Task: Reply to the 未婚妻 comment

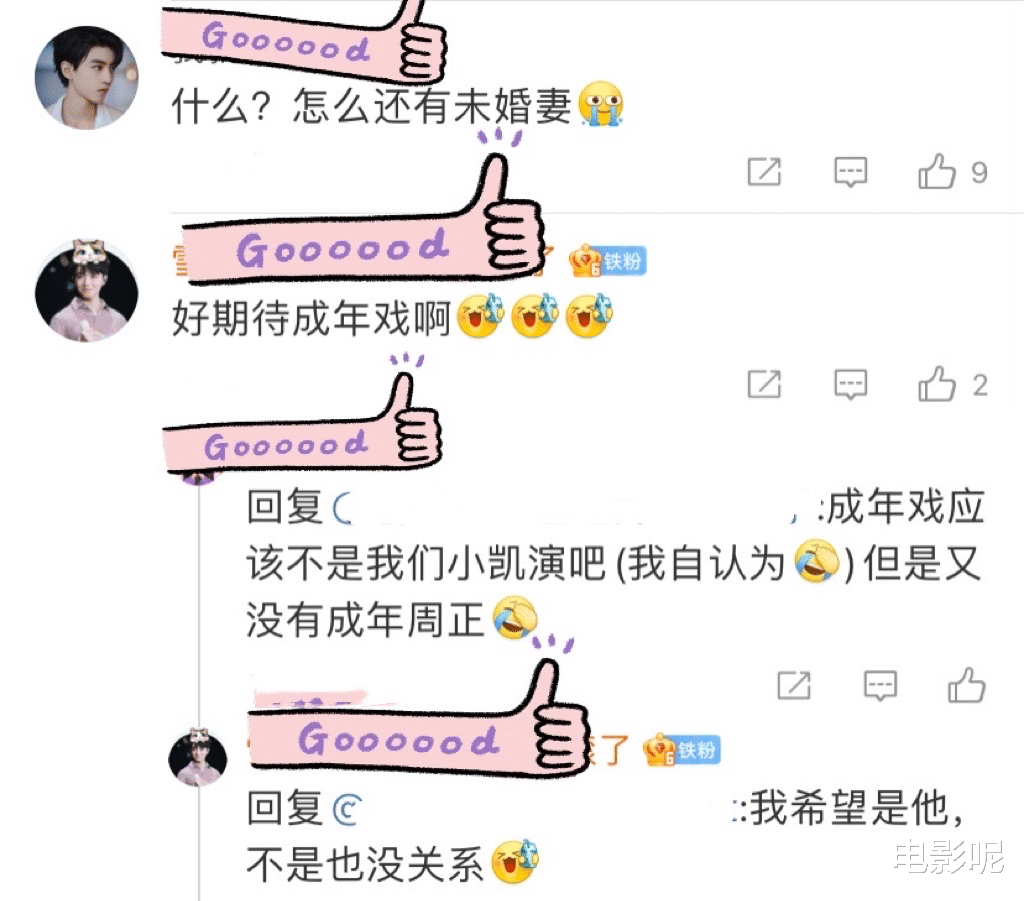Action: tap(850, 172)
